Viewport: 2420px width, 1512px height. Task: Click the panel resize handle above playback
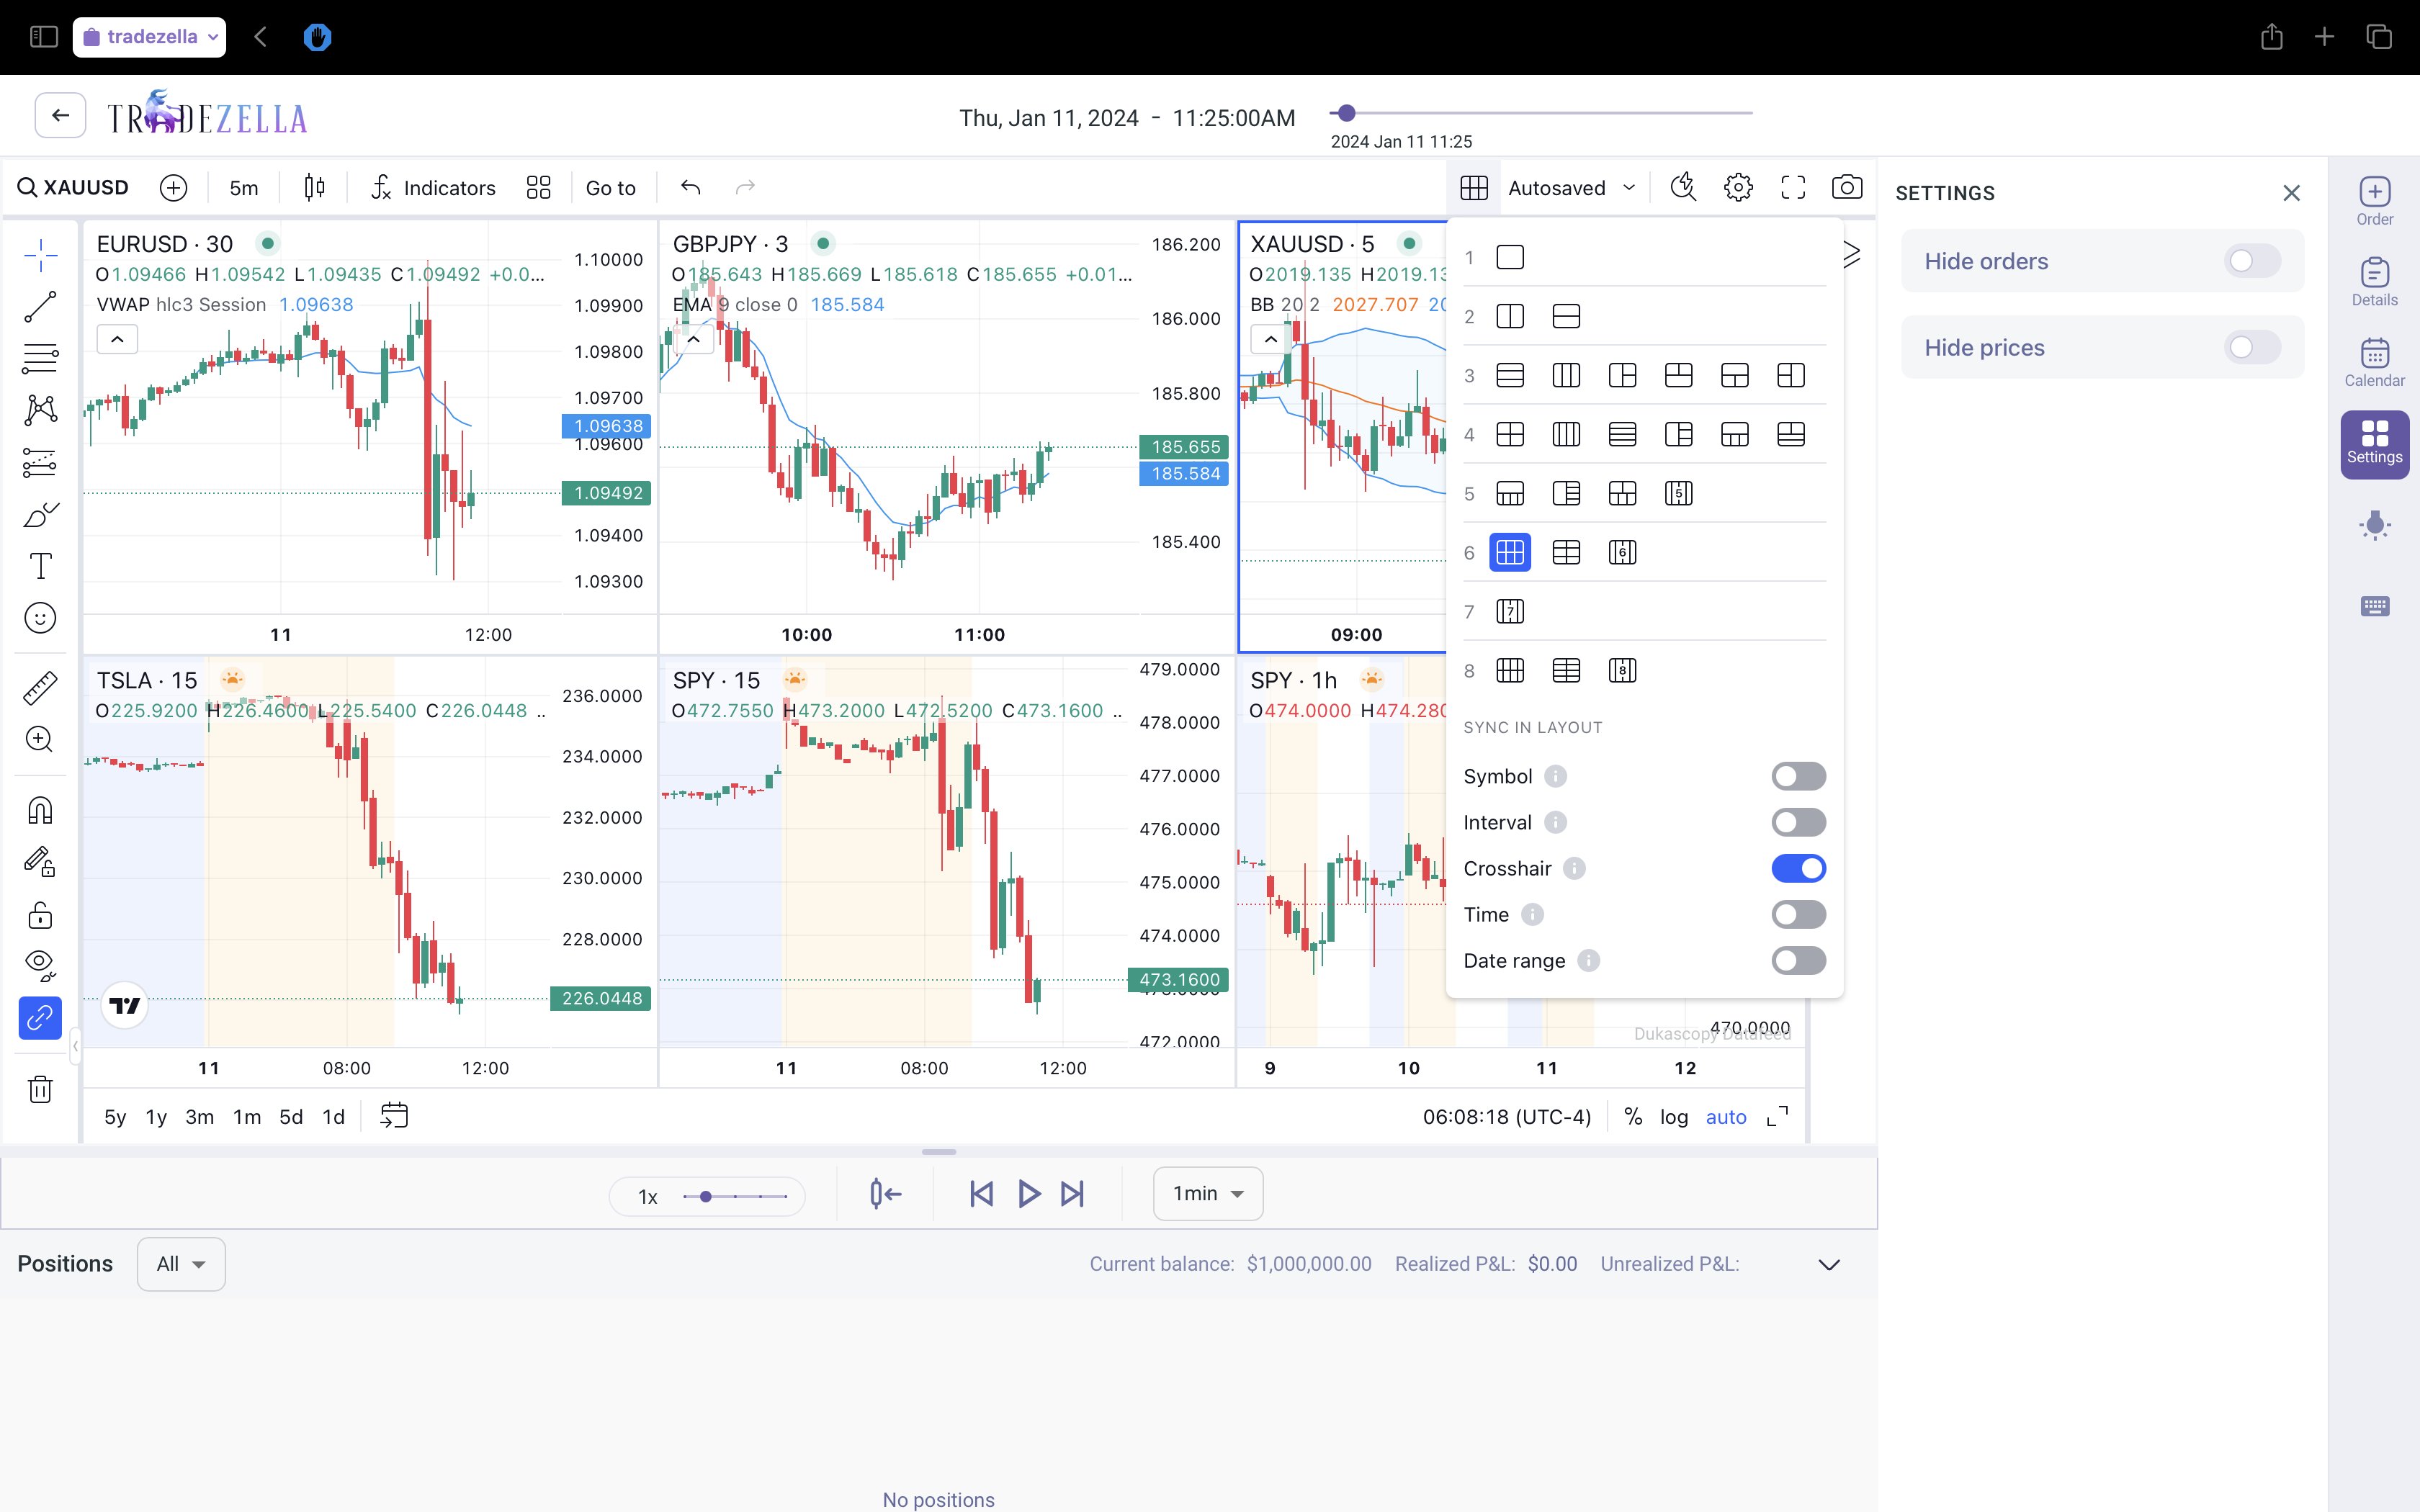938,1151
